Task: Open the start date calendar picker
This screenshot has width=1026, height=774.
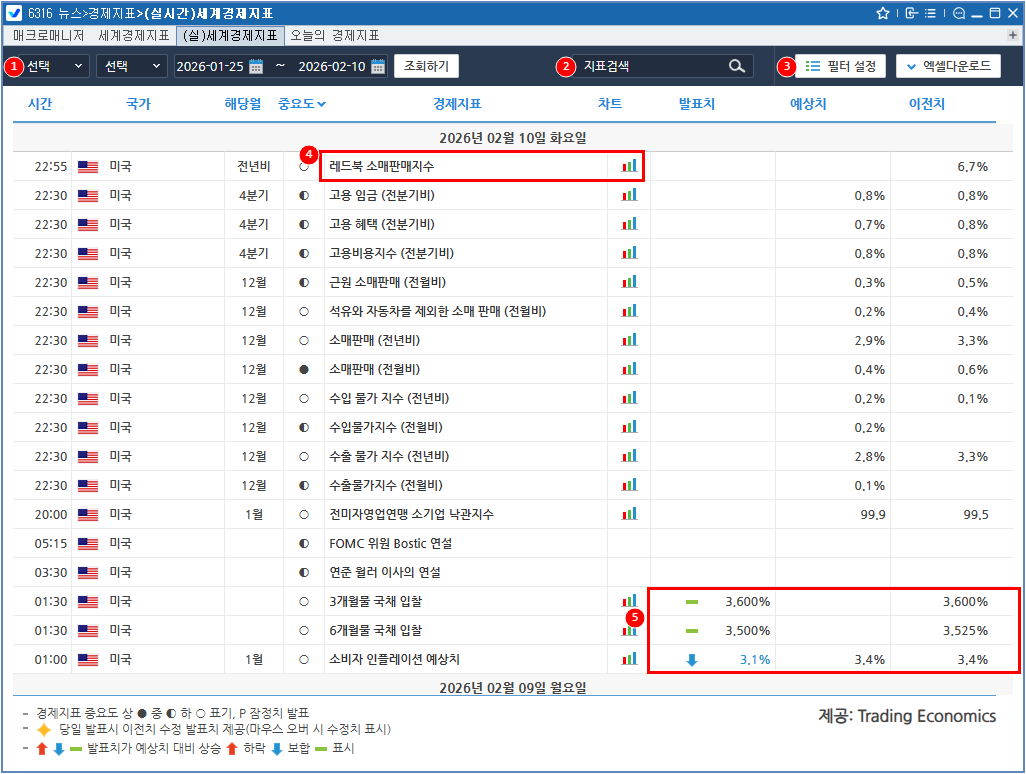Action: 256,67
